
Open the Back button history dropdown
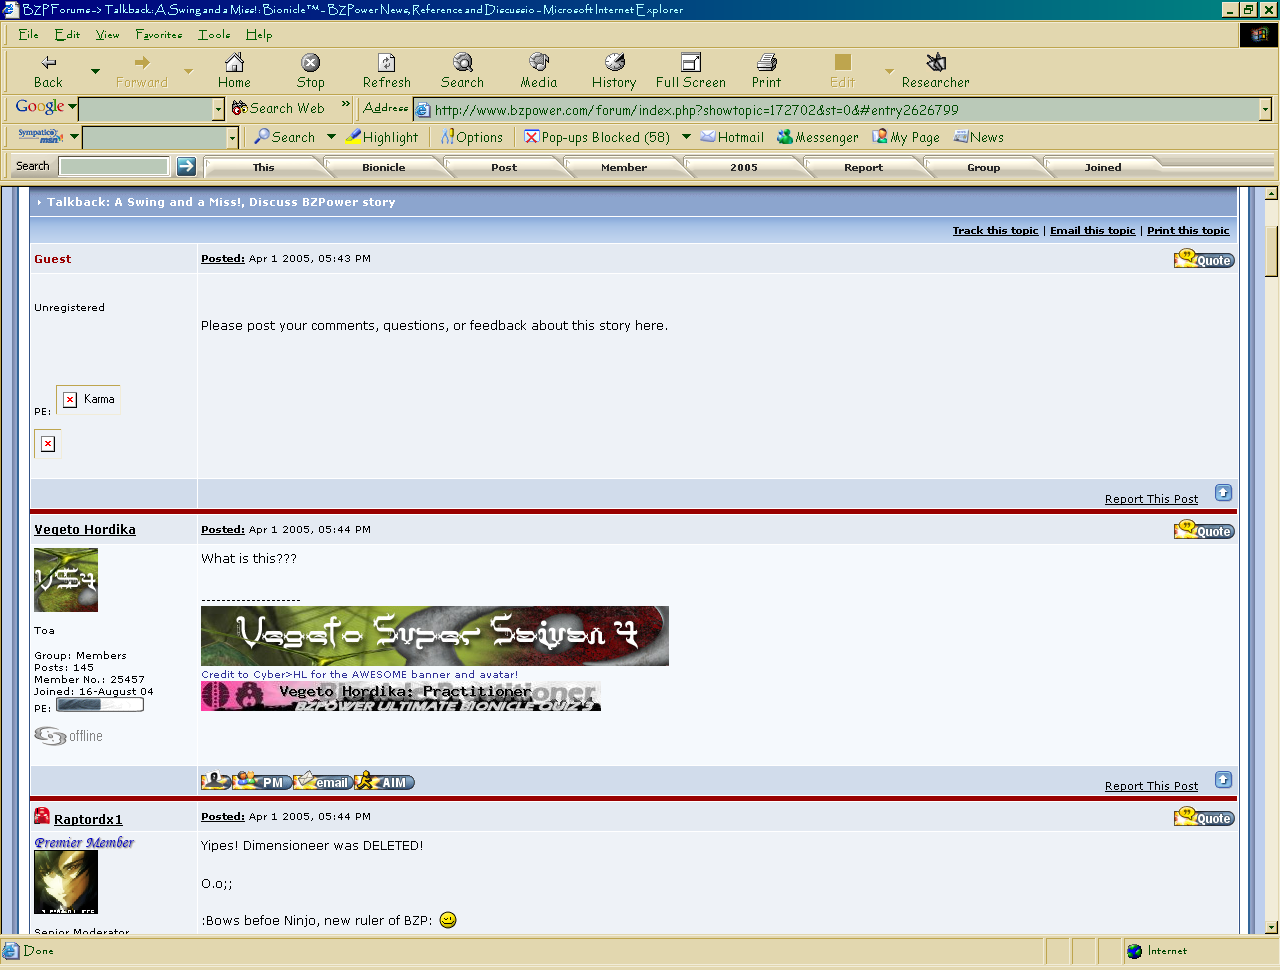pyautogui.click(x=95, y=71)
